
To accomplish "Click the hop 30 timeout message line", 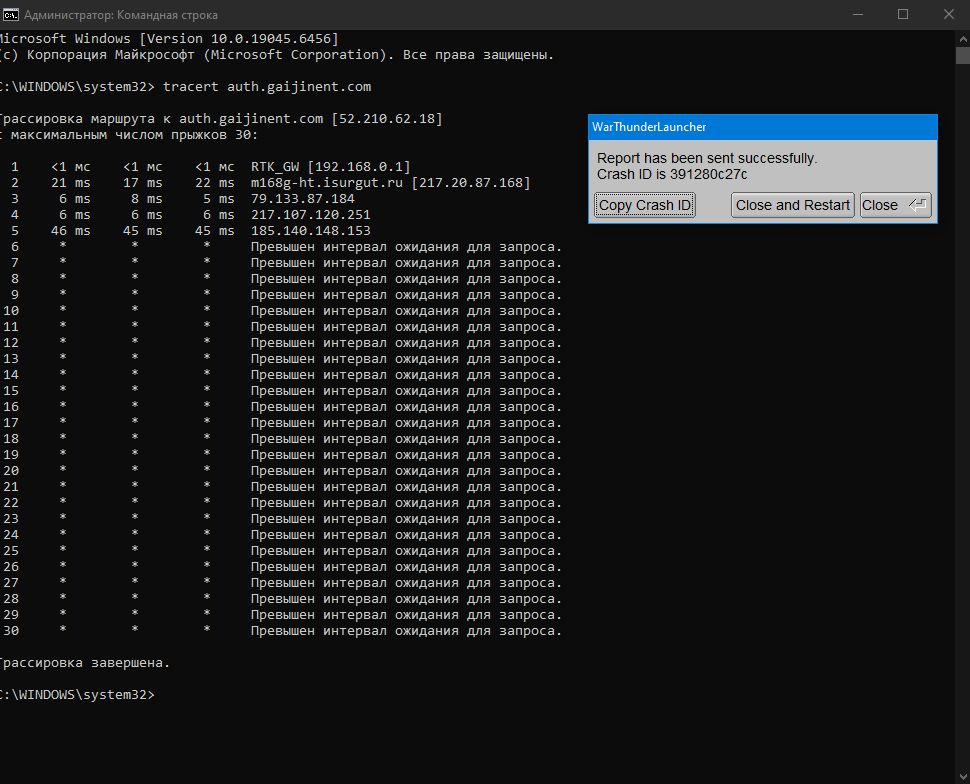I will 406,631.
